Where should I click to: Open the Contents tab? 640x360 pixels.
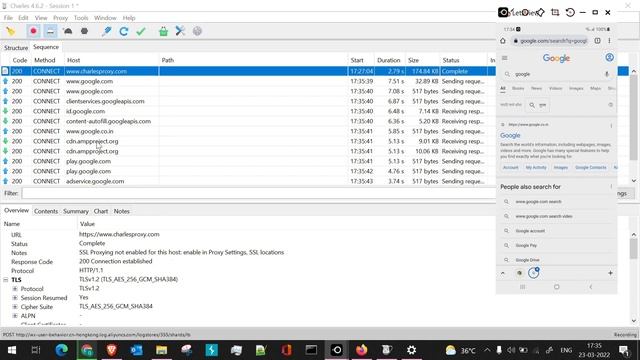(46, 211)
